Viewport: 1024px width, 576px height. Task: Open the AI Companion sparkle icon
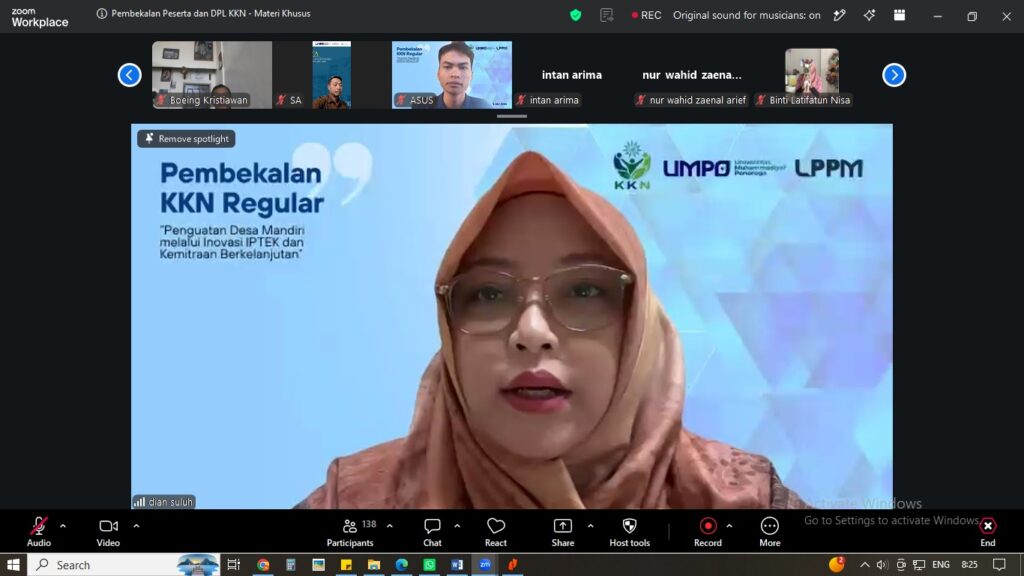click(869, 15)
